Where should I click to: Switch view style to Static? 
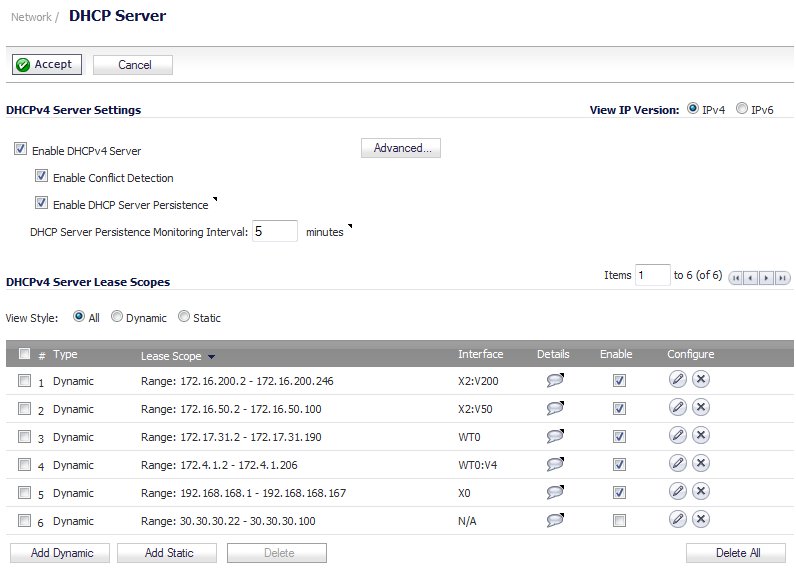[x=184, y=316]
